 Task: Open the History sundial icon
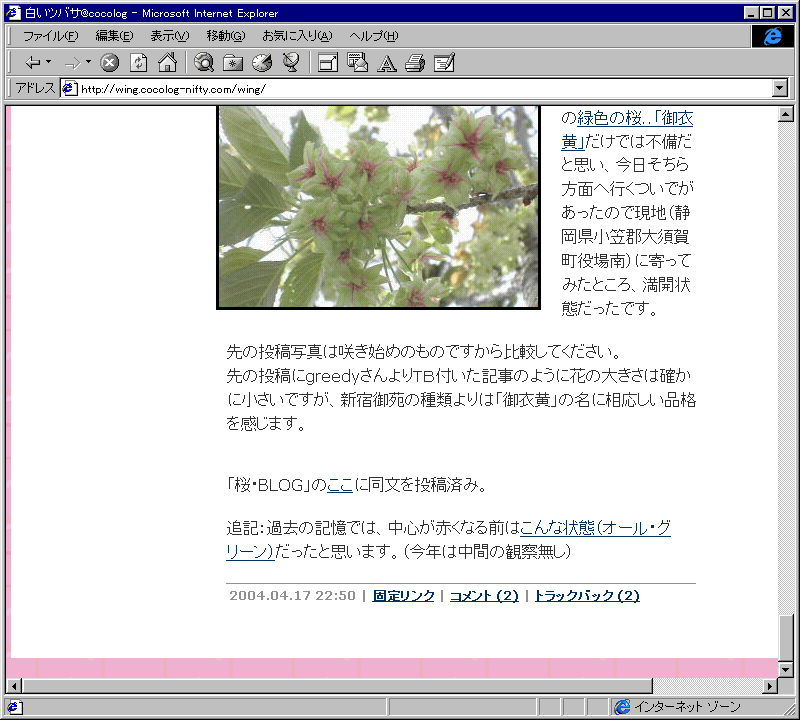click(x=262, y=63)
